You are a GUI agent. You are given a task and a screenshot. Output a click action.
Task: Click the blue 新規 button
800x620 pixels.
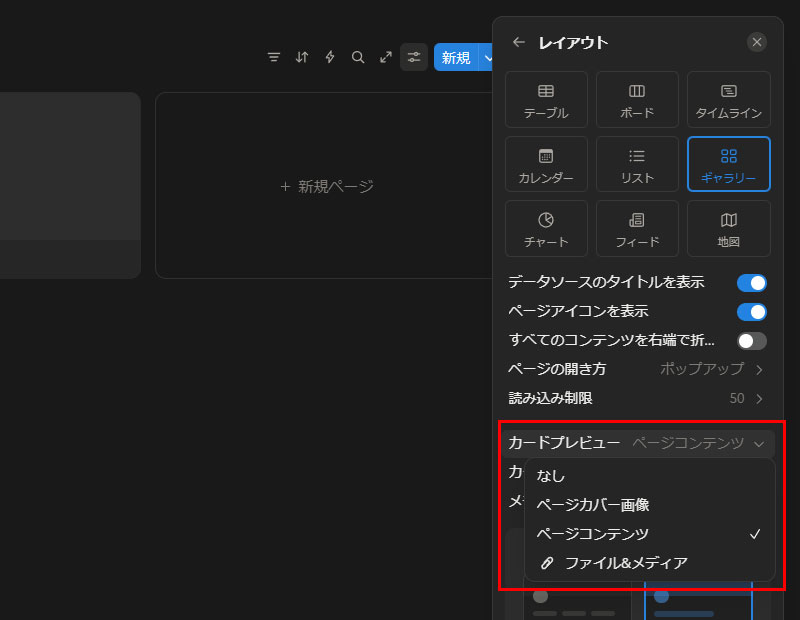pyautogui.click(x=456, y=58)
